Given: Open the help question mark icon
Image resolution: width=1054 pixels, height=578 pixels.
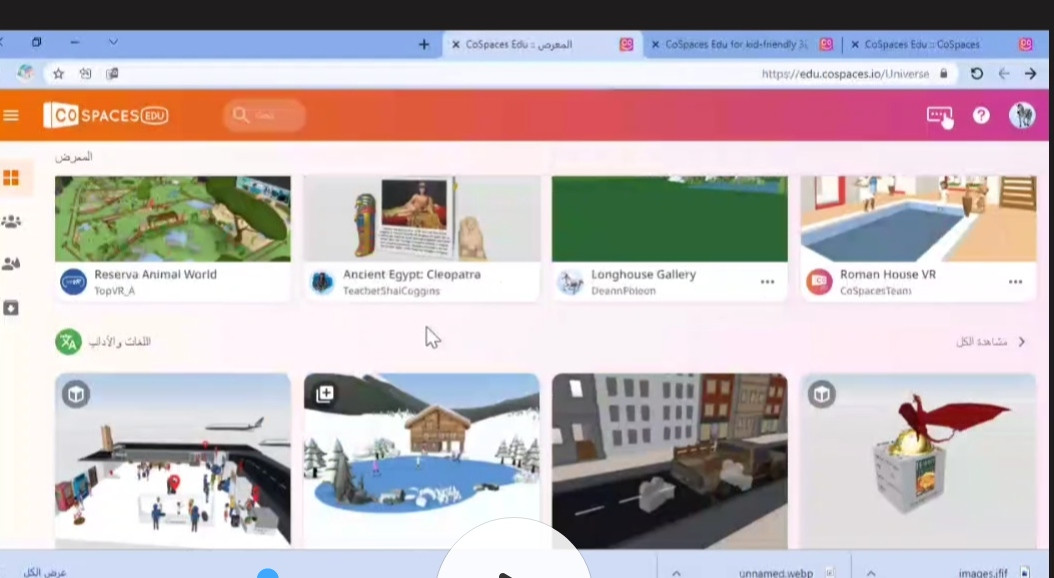Looking at the screenshot, I should [x=981, y=116].
